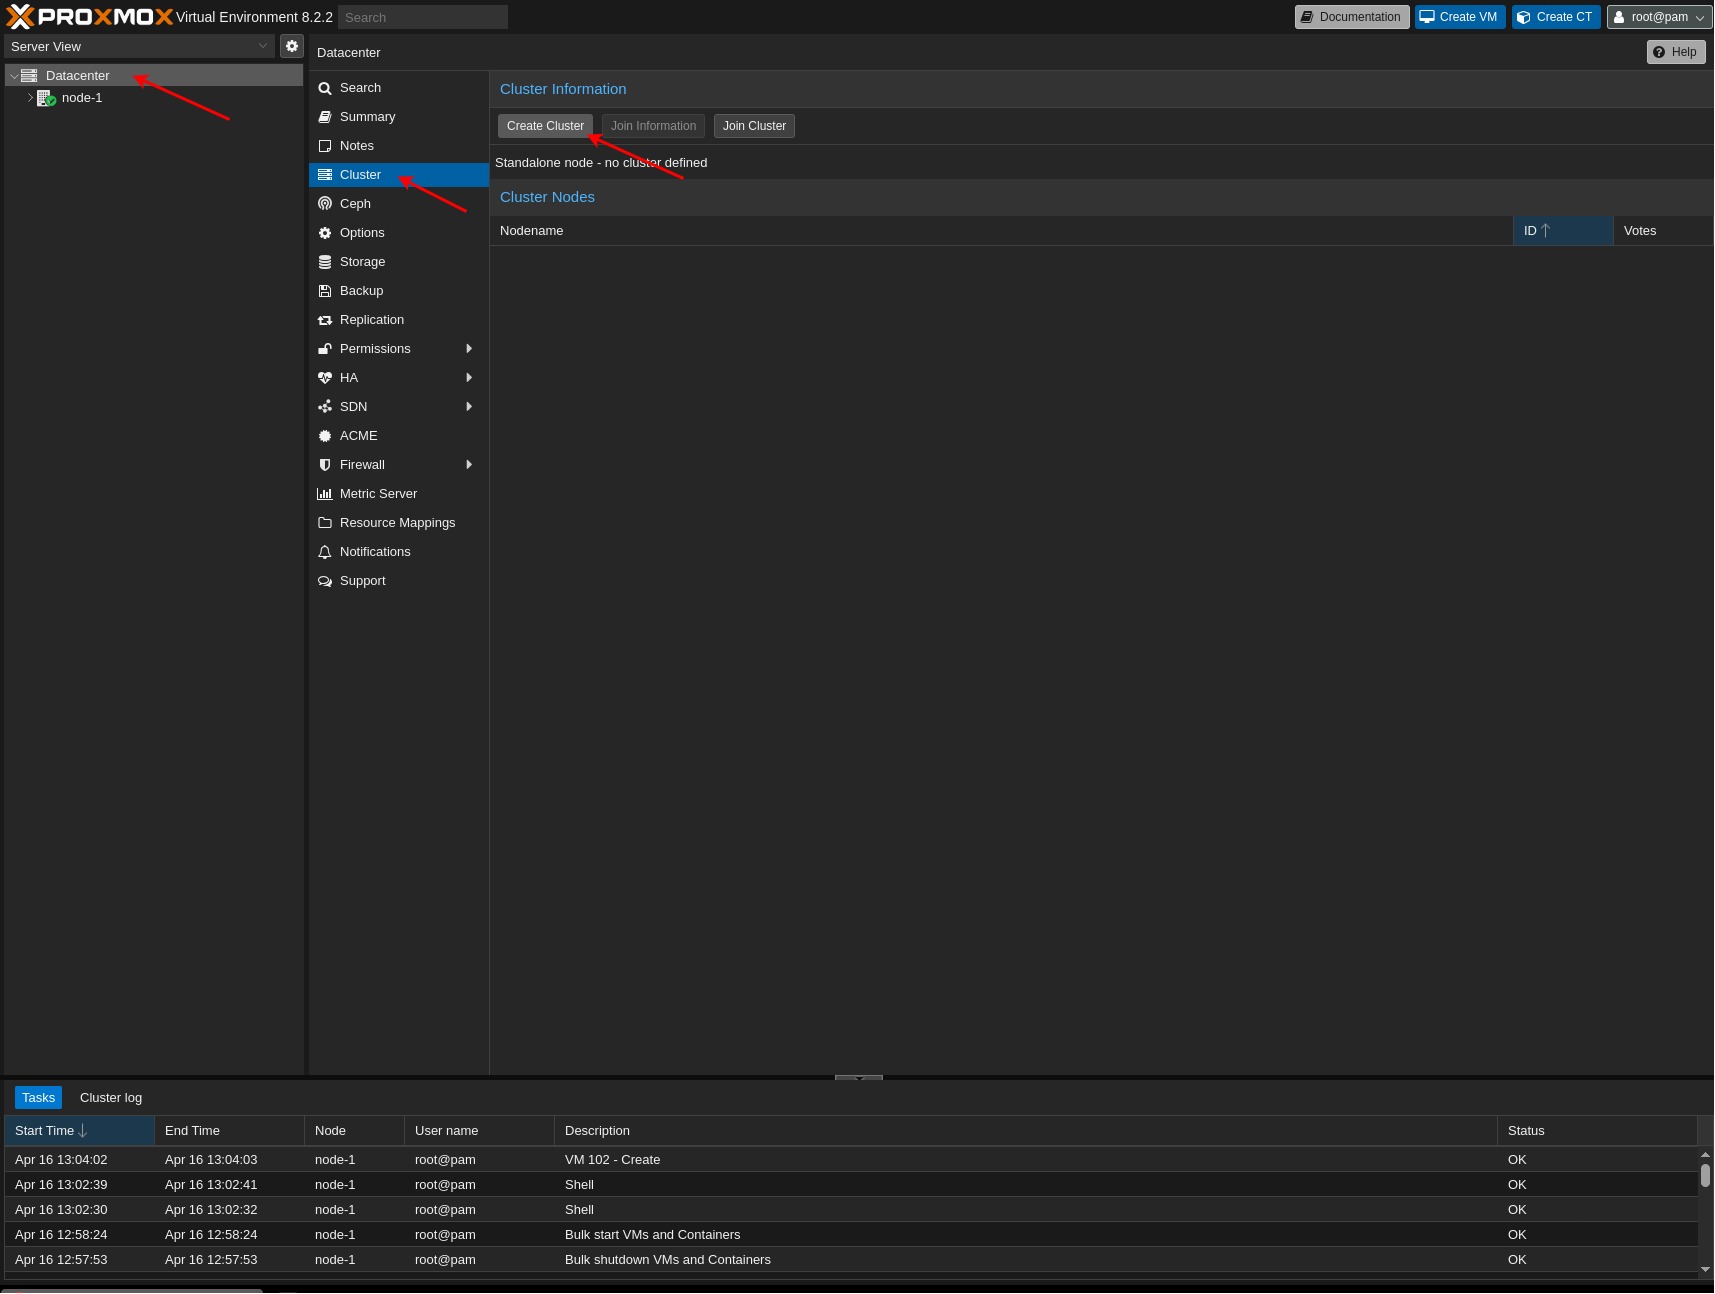Click into the top search field
This screenshot has height=1294, width=1715.
pos(422,17)
